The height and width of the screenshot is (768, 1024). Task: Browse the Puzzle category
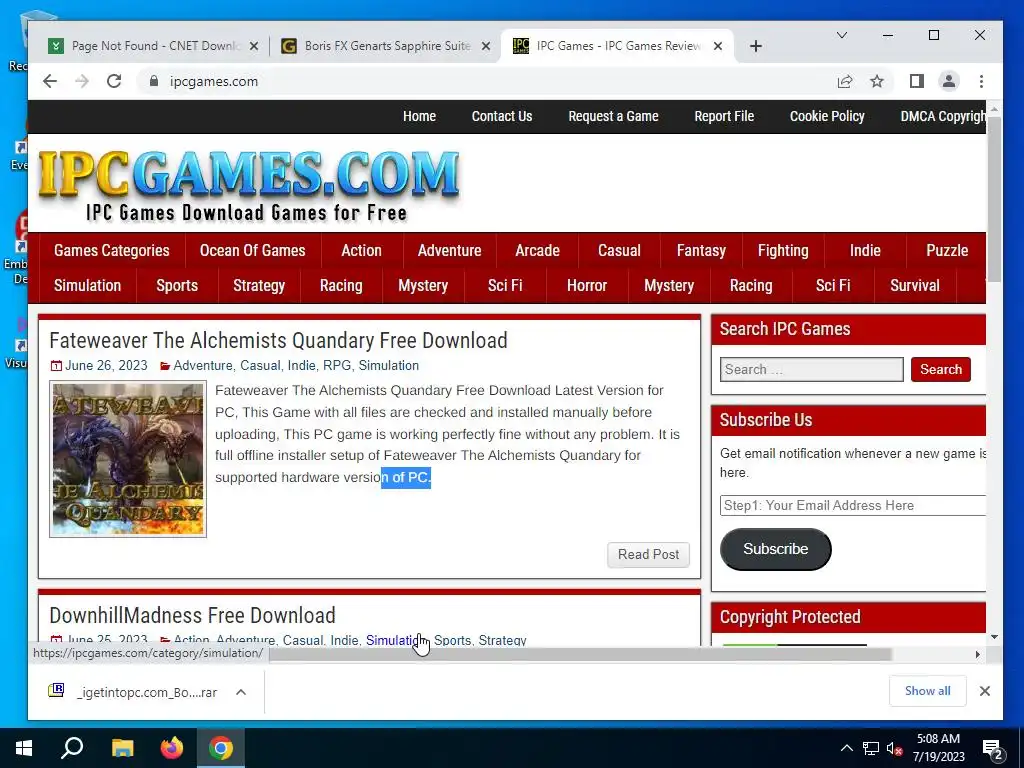pyautogui.click(x=947, y=250)
